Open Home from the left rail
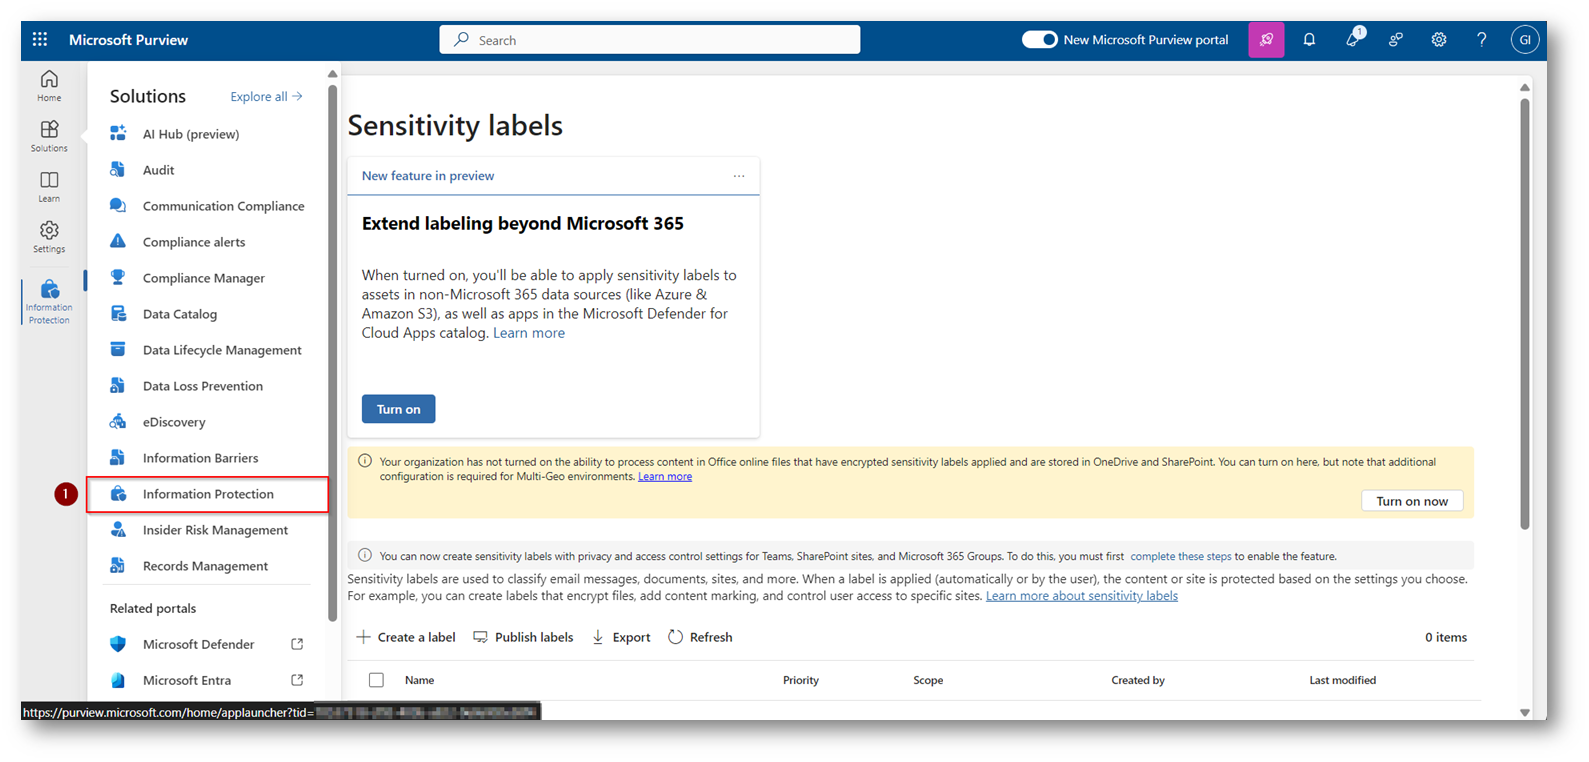 49,85
